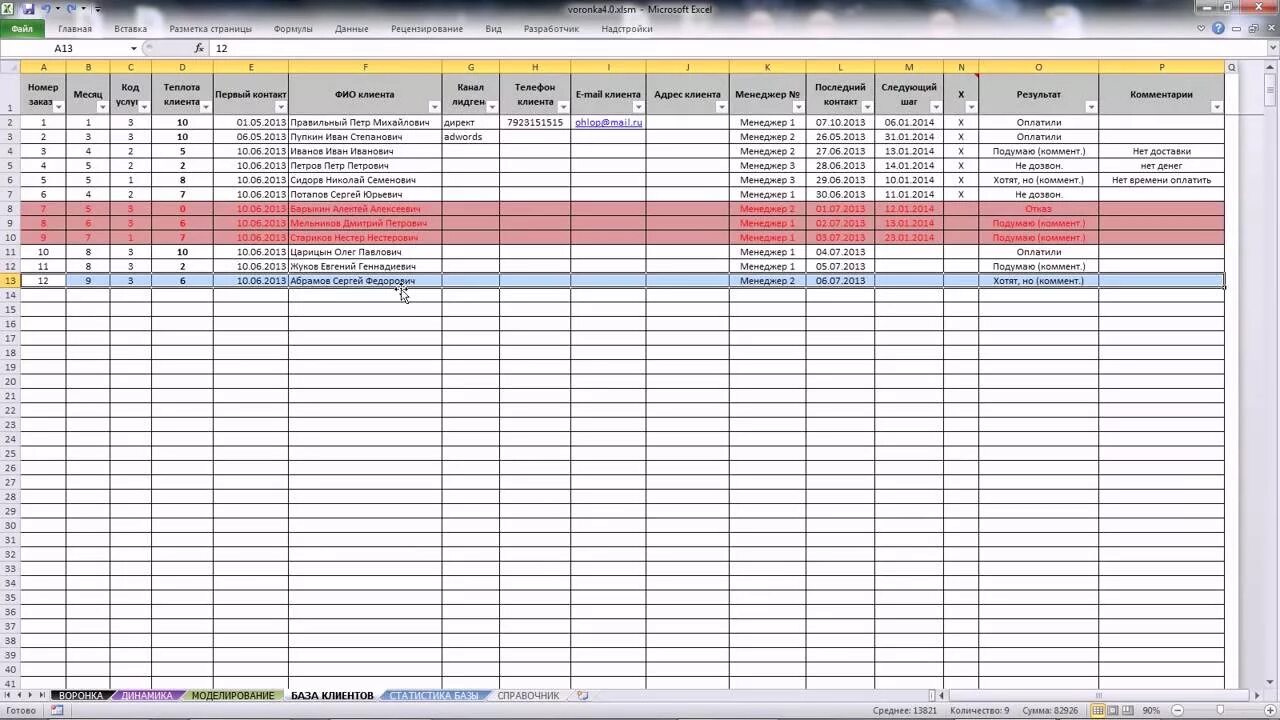The image size is (1280, 720).
Task: Click the Save icon in quick access toolbar
Action: click(x=28, y=9)
